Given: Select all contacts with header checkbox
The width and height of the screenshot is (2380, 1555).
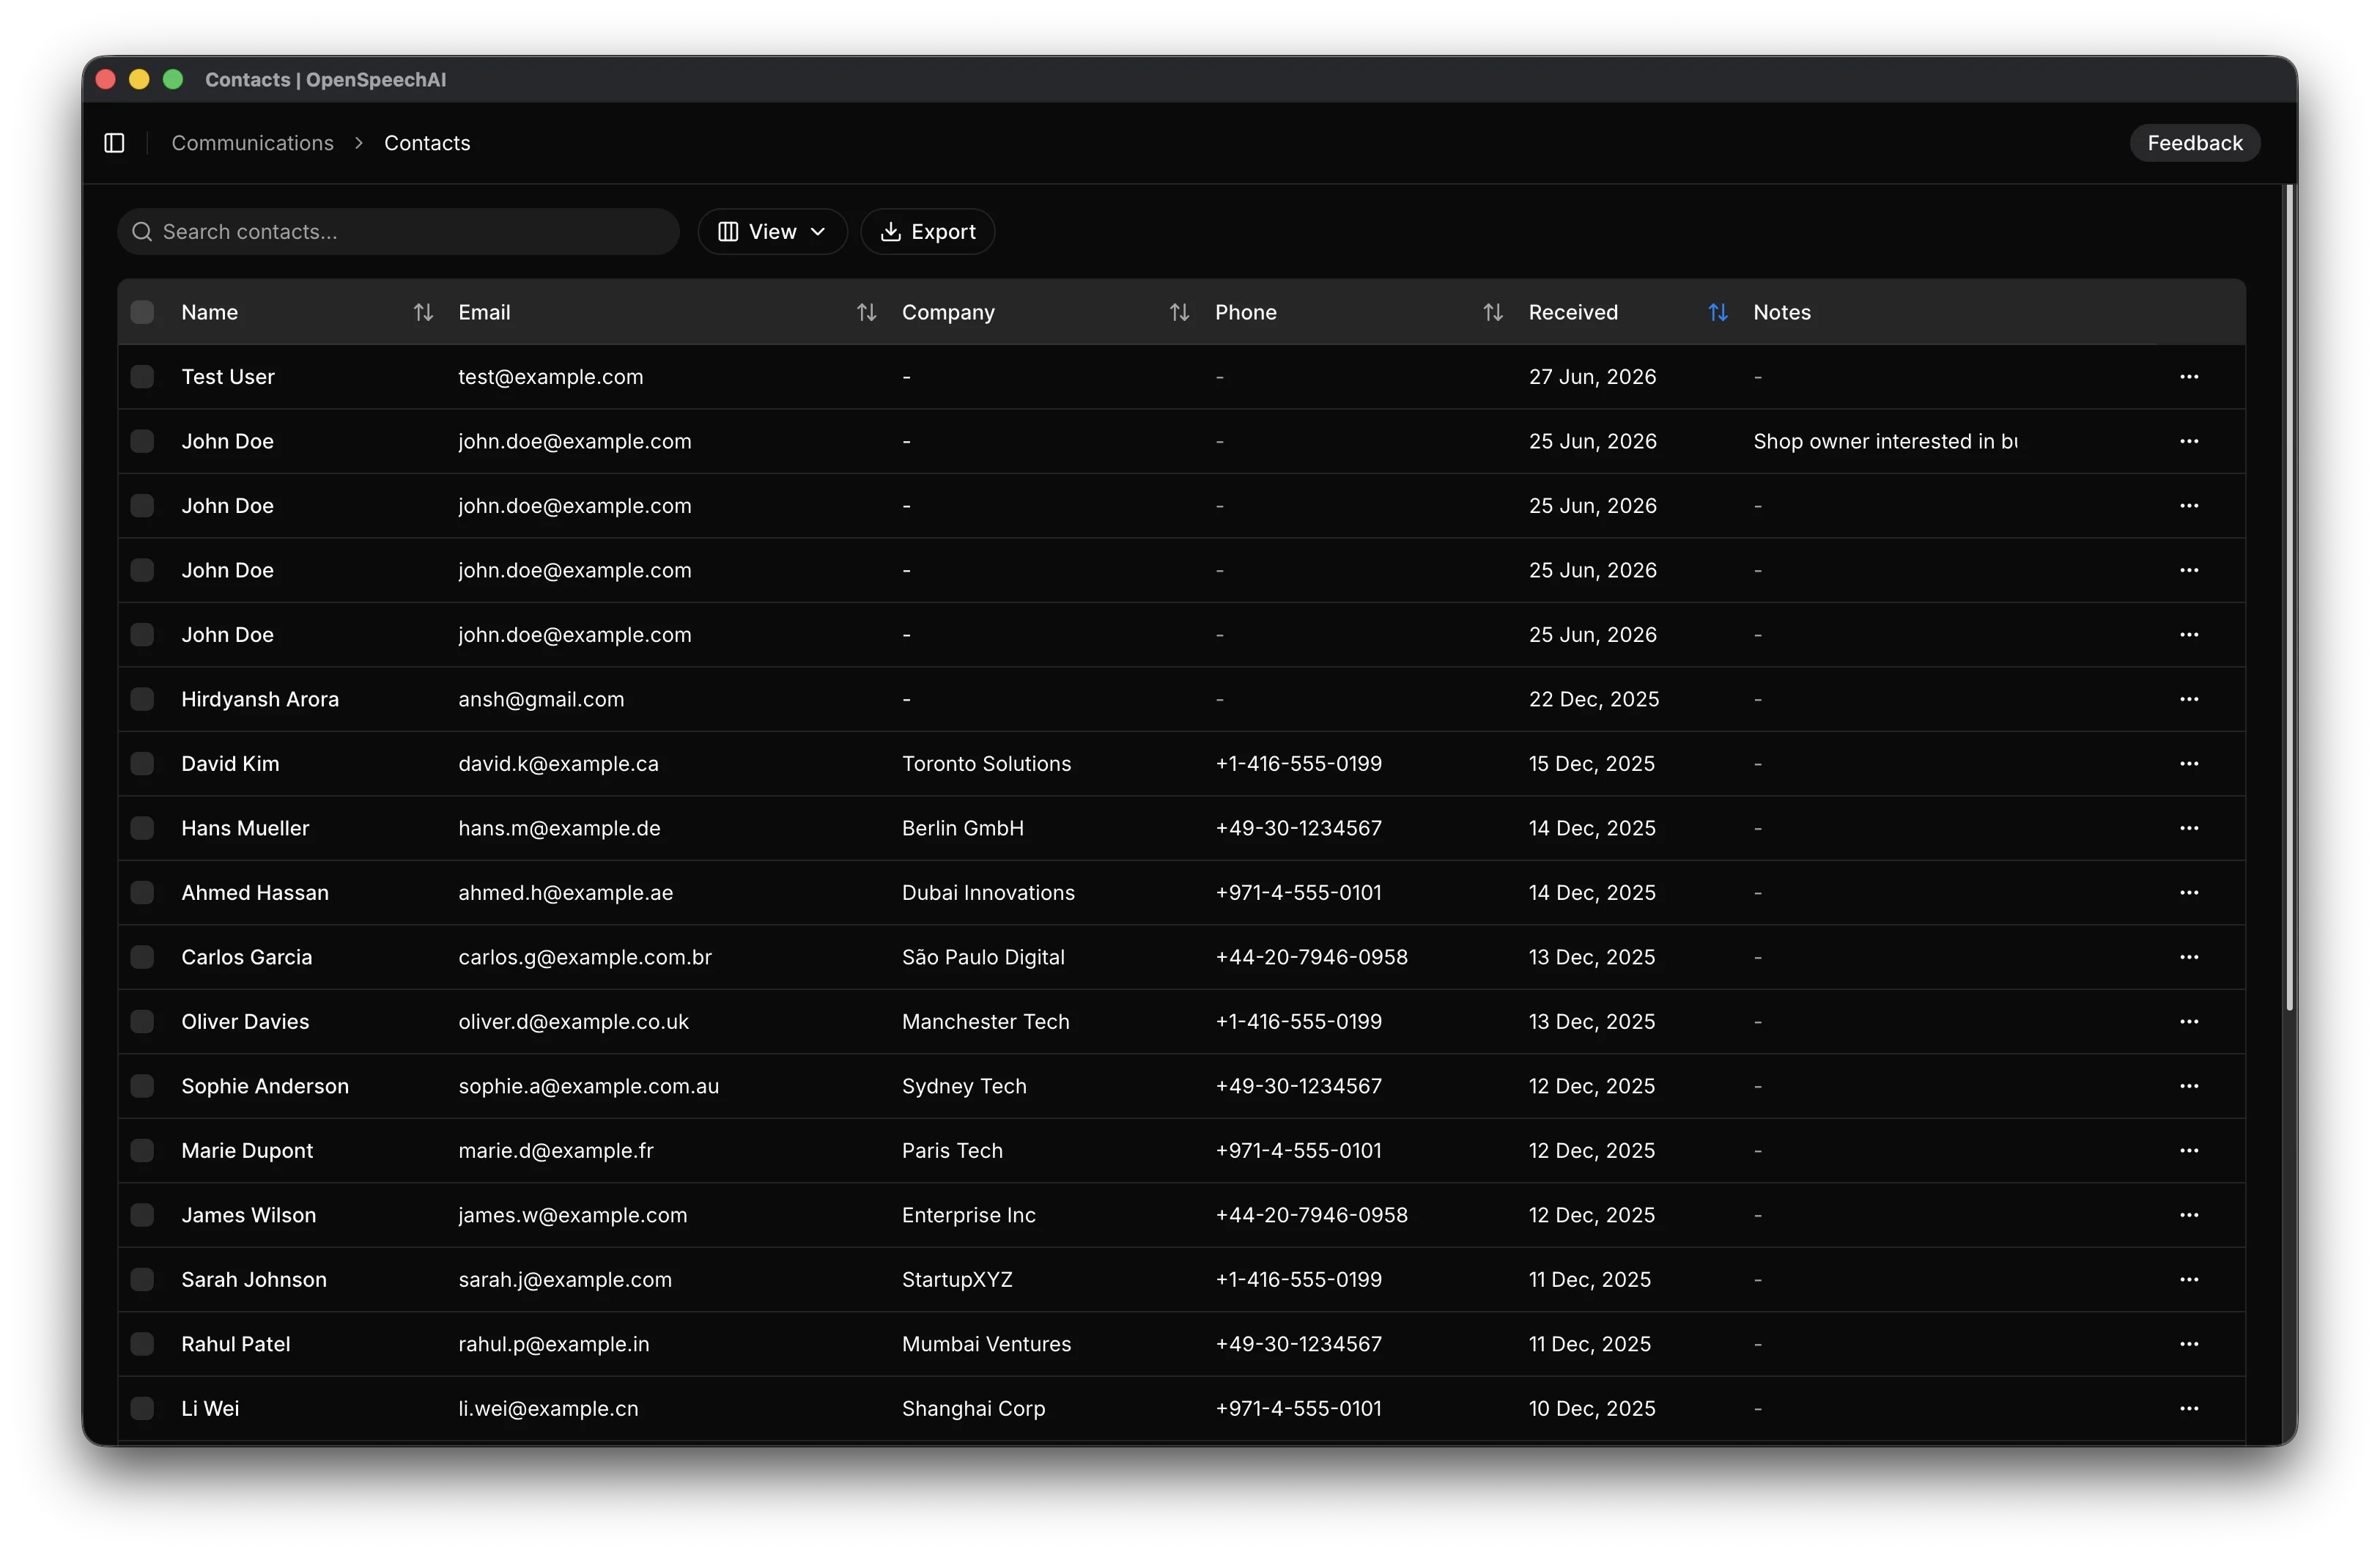Looking at the screenshot, I should pyautogui.click(x=142, y=312).
